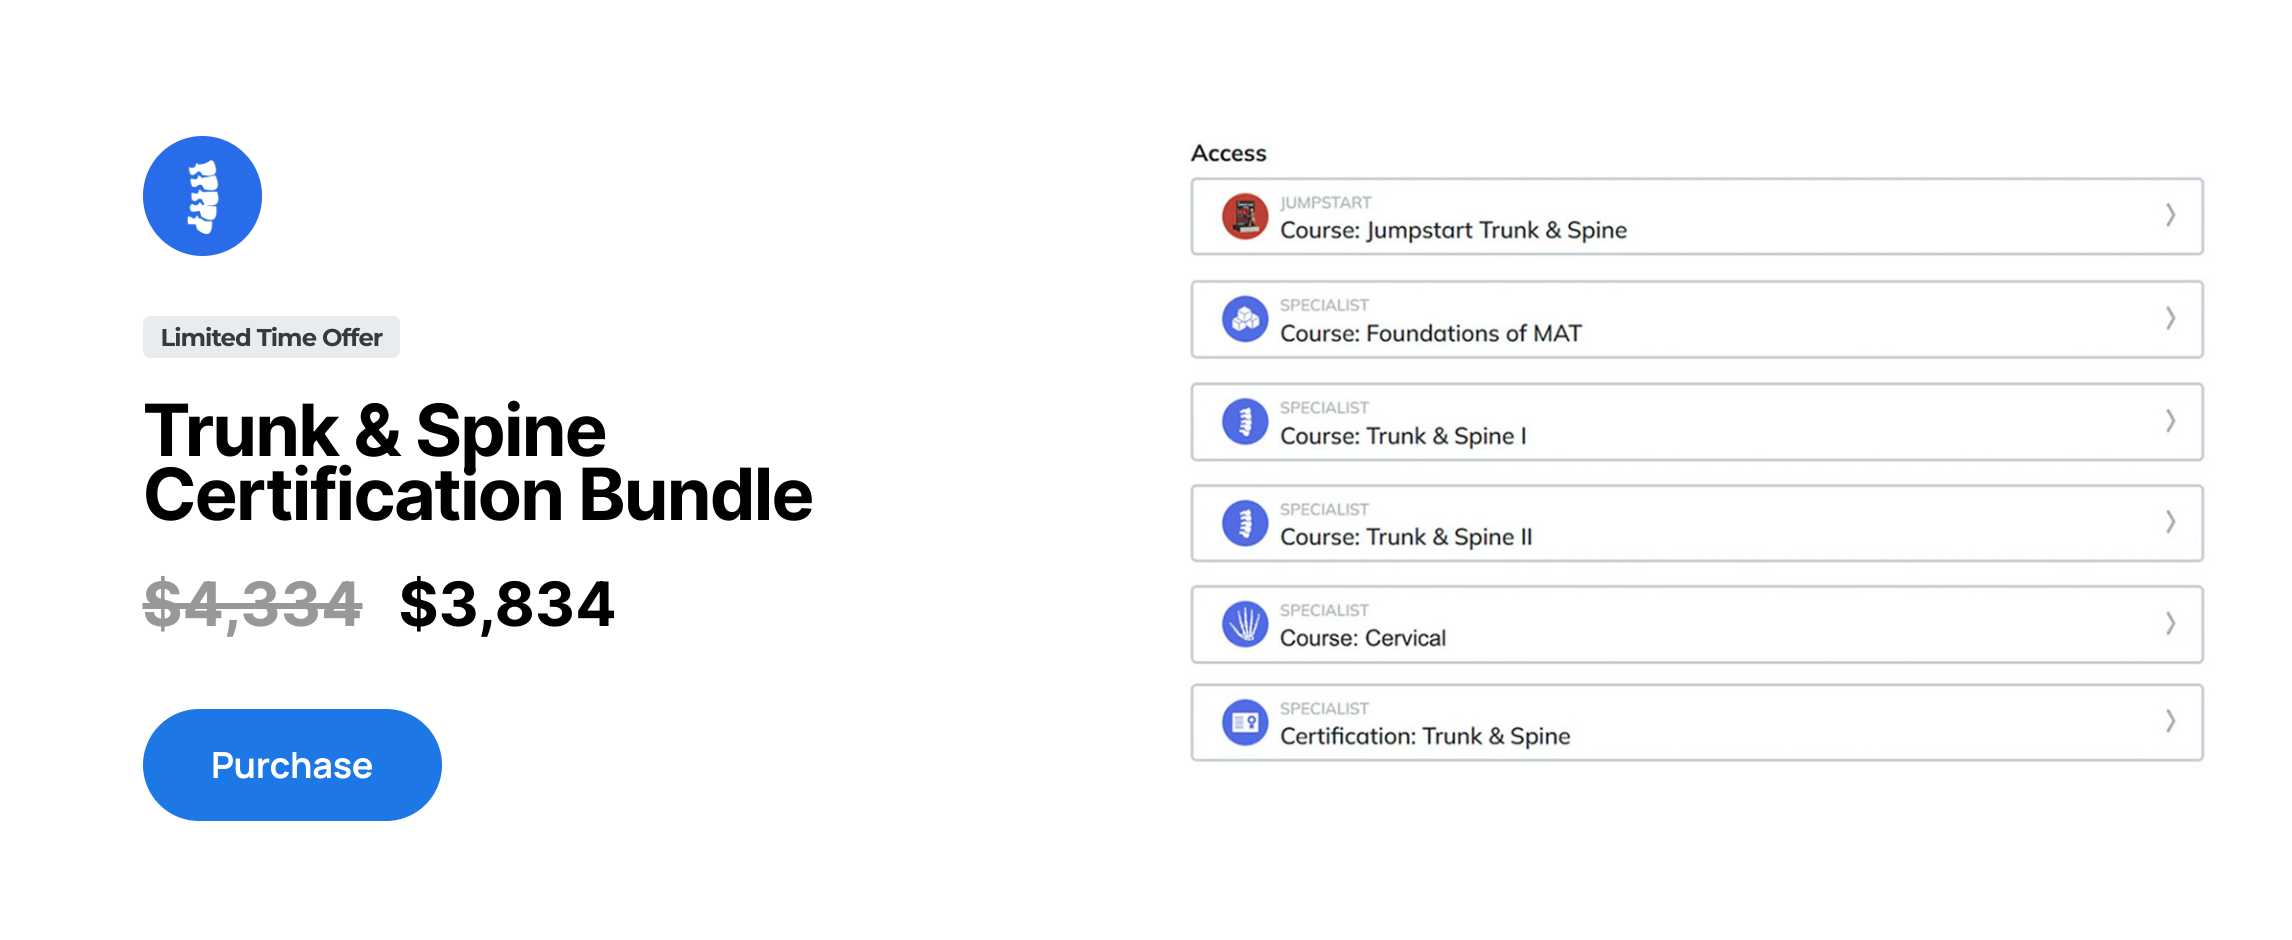Click the Trunk & Spine II spine icon
Screen dimensions: 2292x940
tap(1245, 523)
